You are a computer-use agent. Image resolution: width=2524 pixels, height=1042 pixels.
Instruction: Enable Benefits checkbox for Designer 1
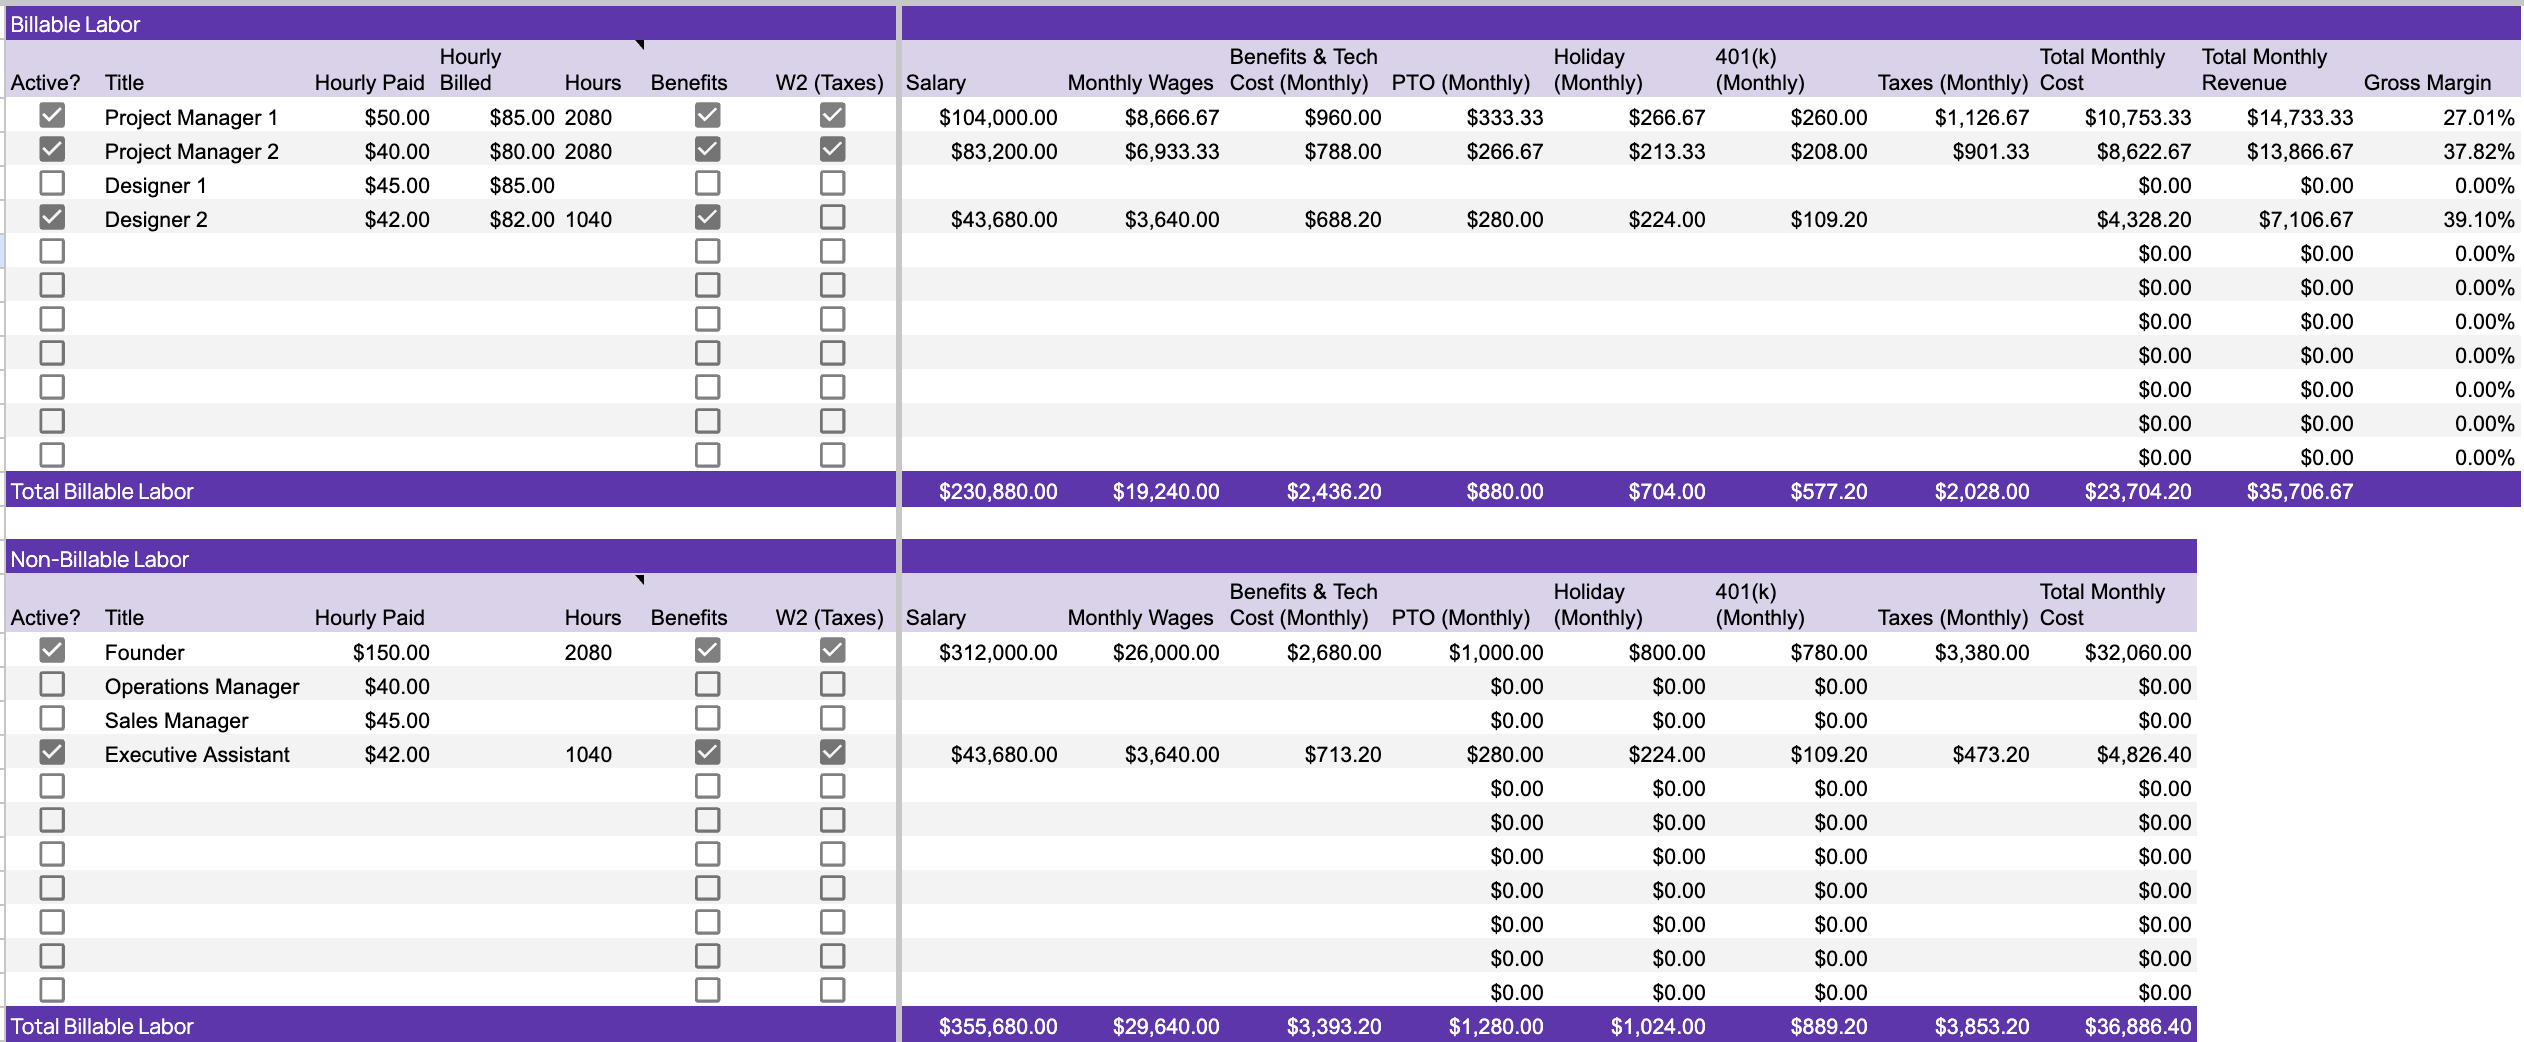707,184
